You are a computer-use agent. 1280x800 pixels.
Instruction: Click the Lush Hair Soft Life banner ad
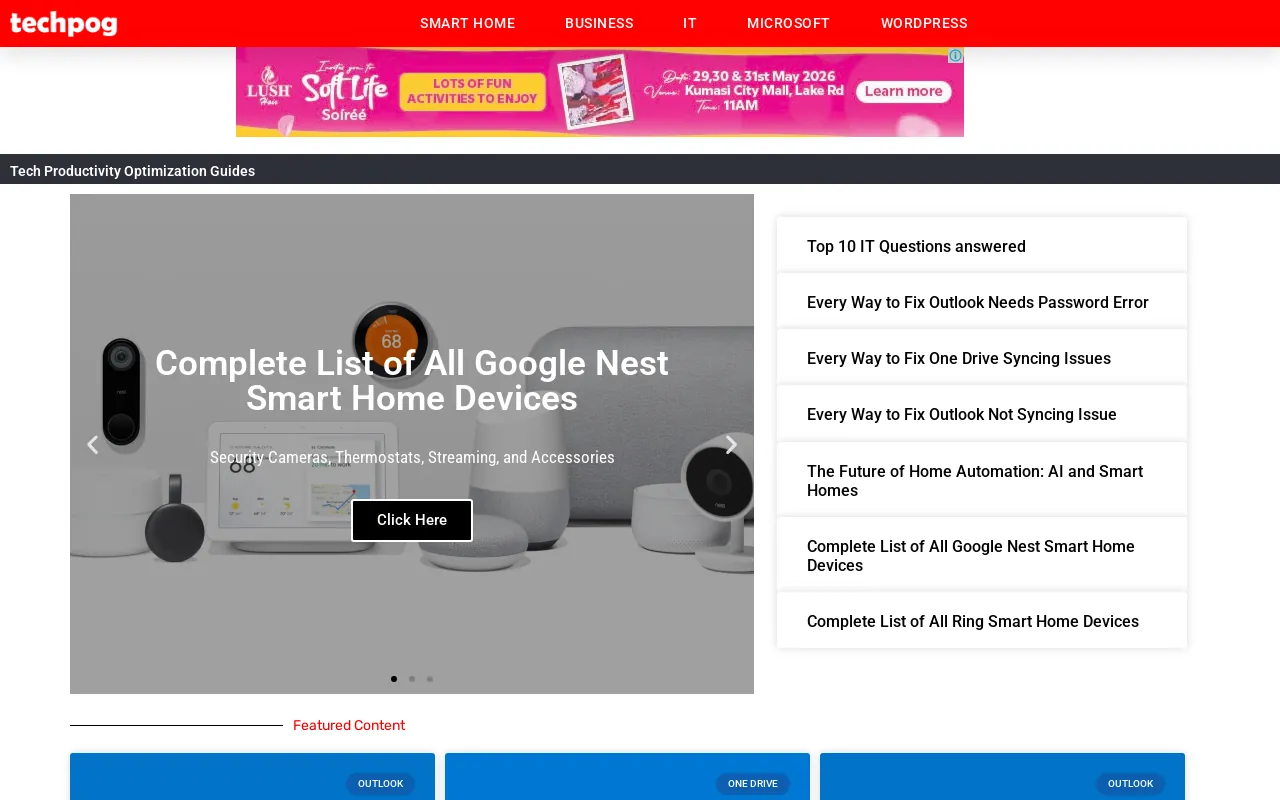pyautogui.click(x=600, y=92)
